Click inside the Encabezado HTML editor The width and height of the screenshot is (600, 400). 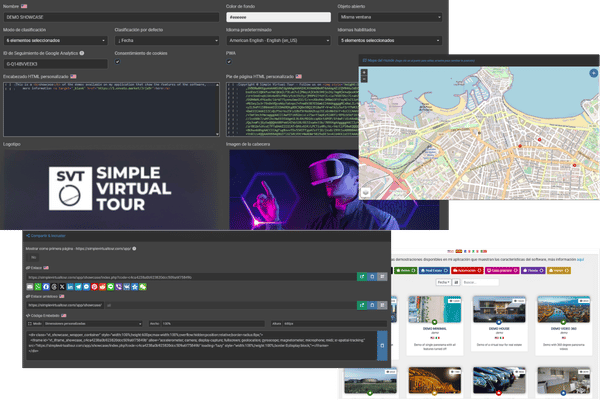tap(111, 109)
